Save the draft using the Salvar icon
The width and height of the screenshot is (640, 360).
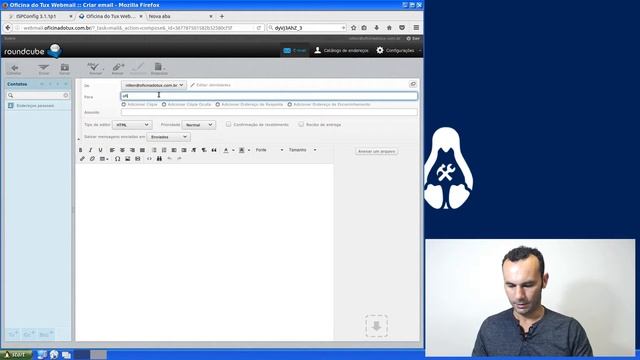pyautogui.click(x=64, y=69)
